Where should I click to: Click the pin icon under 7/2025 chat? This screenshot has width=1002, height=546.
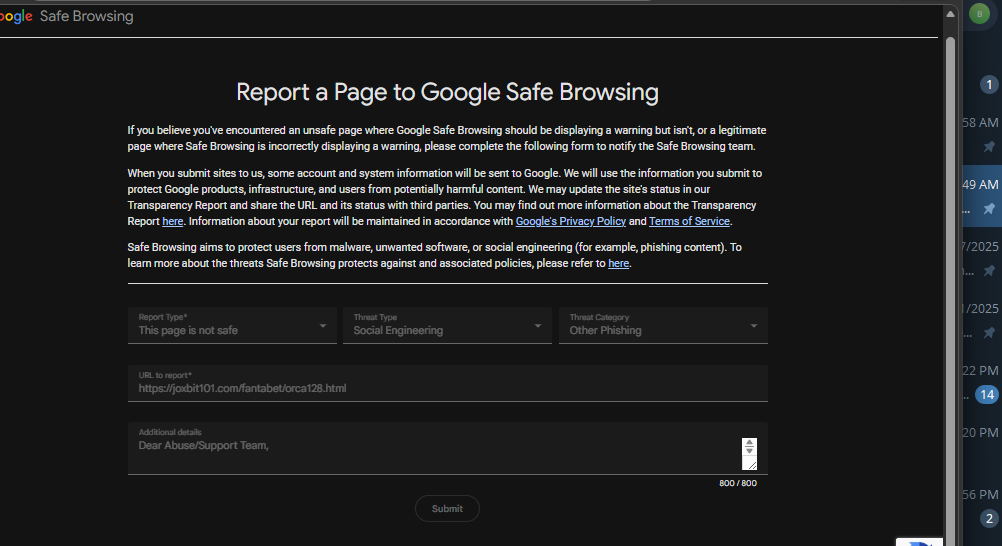point(989,270)
